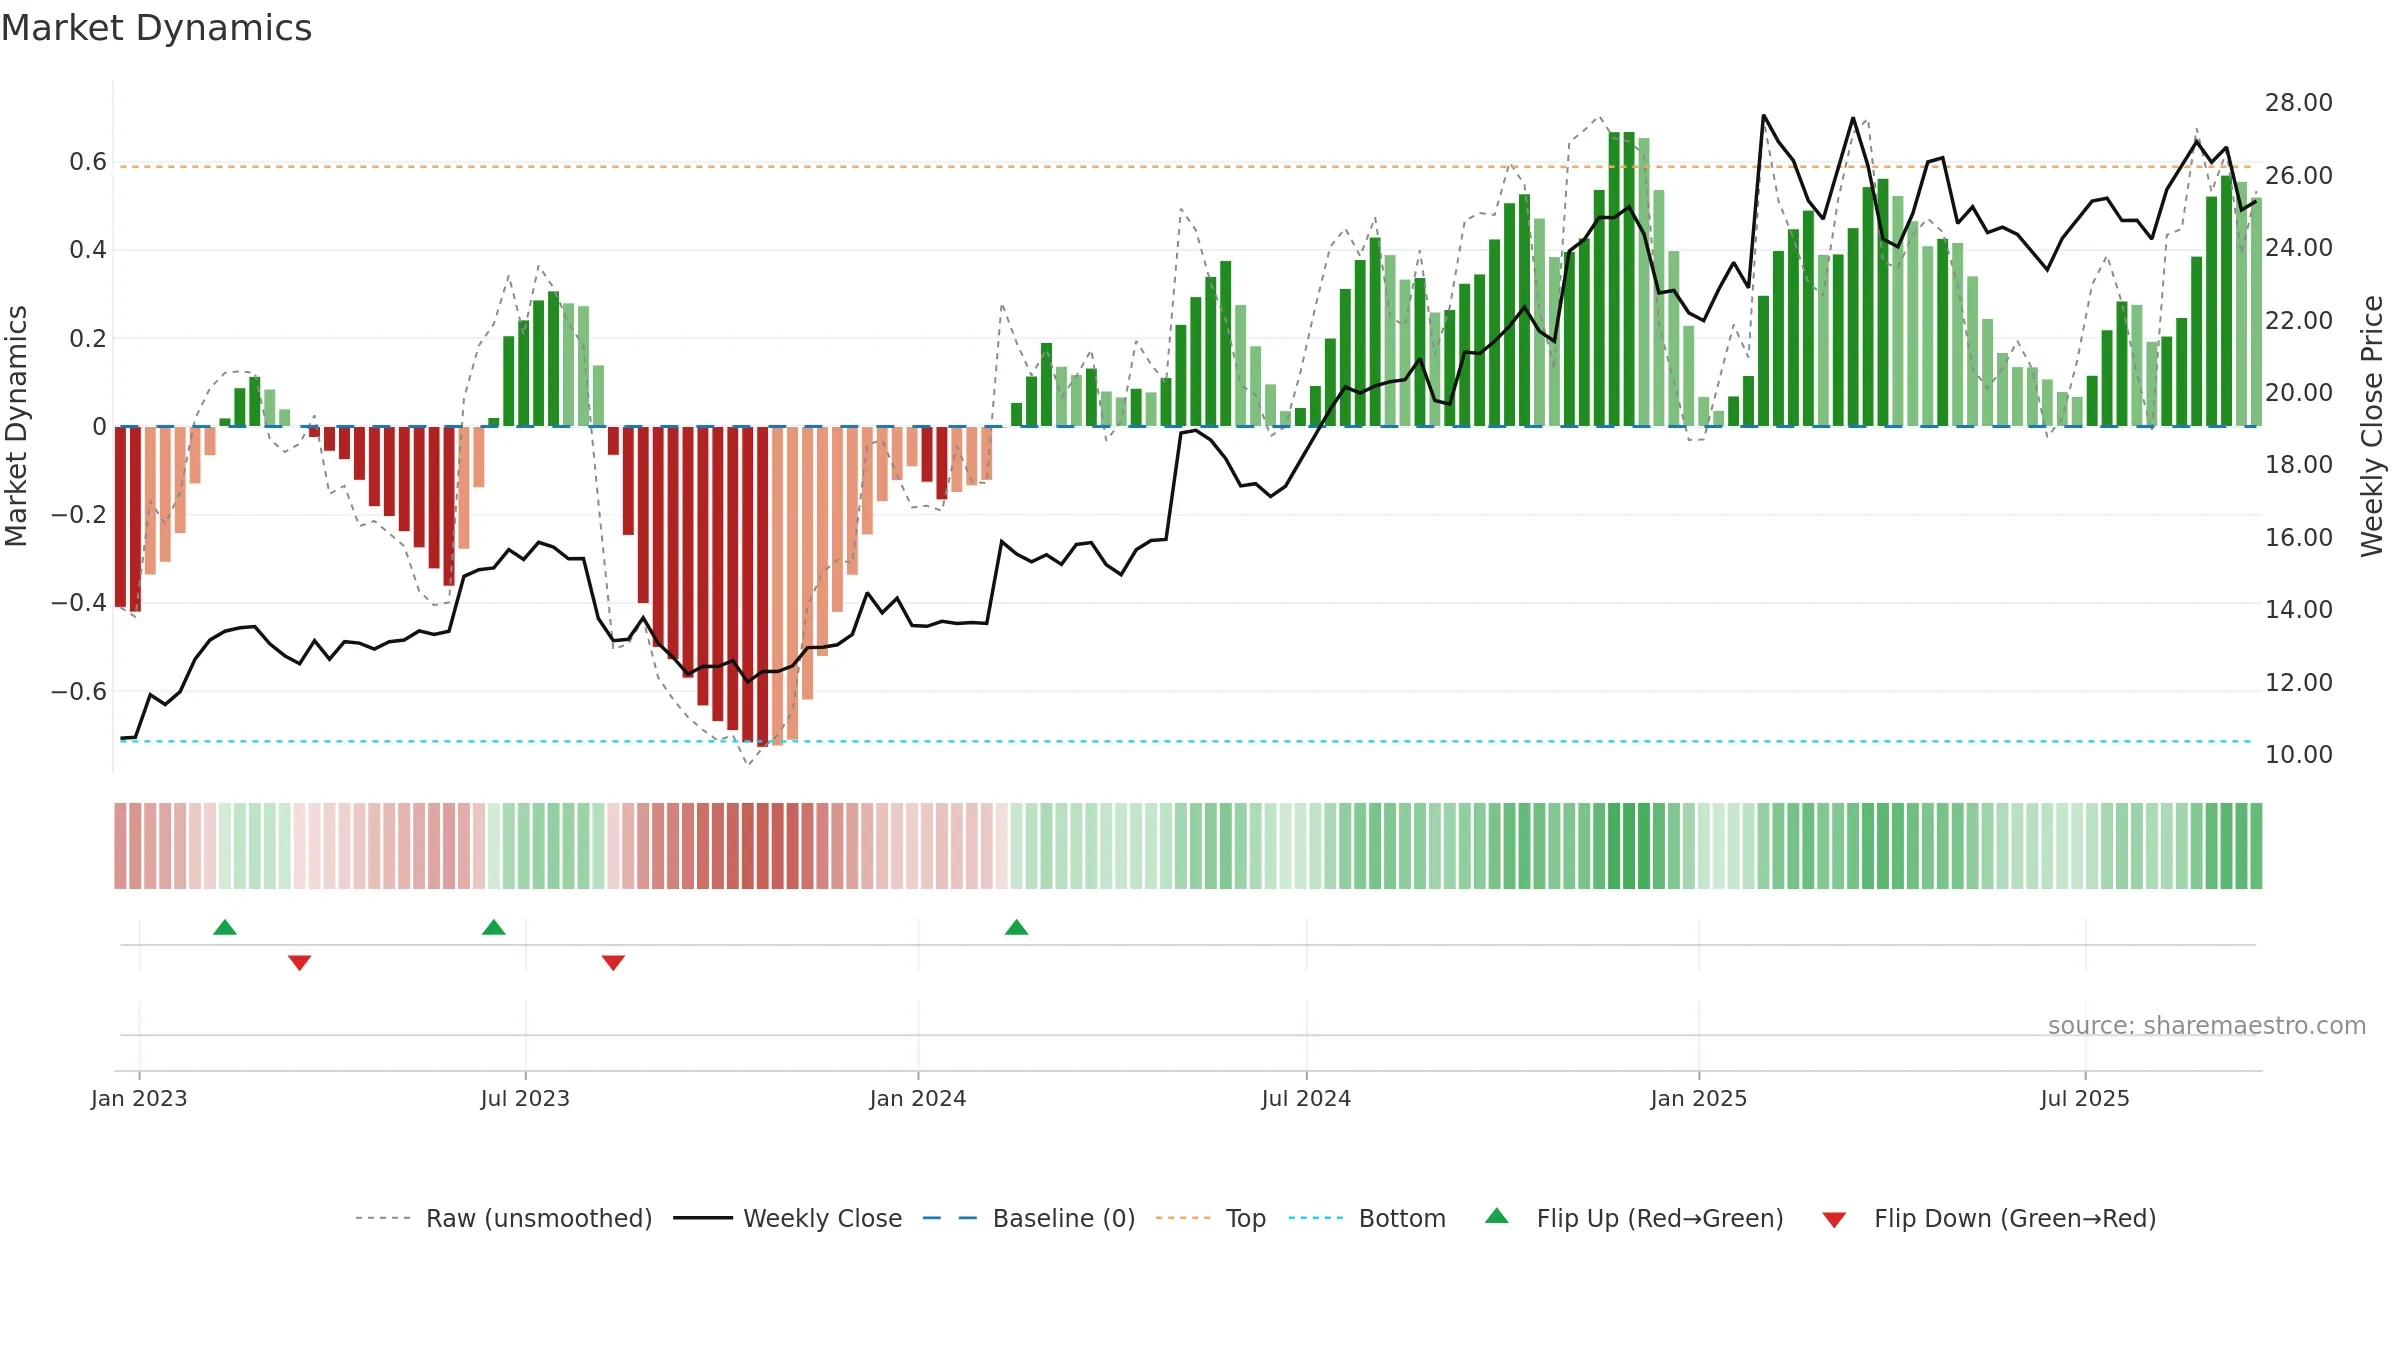Click the green flip-up marker after Jan 2024
Image resolution: width=2400 pixels, height=1350 pixels.
(x=1017, y=927)
